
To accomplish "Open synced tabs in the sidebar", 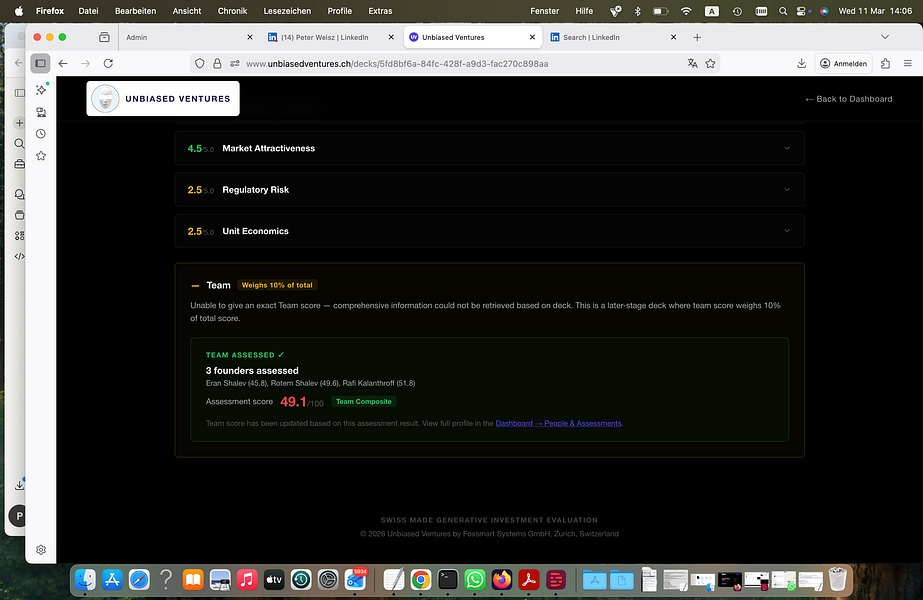I will (x=41, y=112).
